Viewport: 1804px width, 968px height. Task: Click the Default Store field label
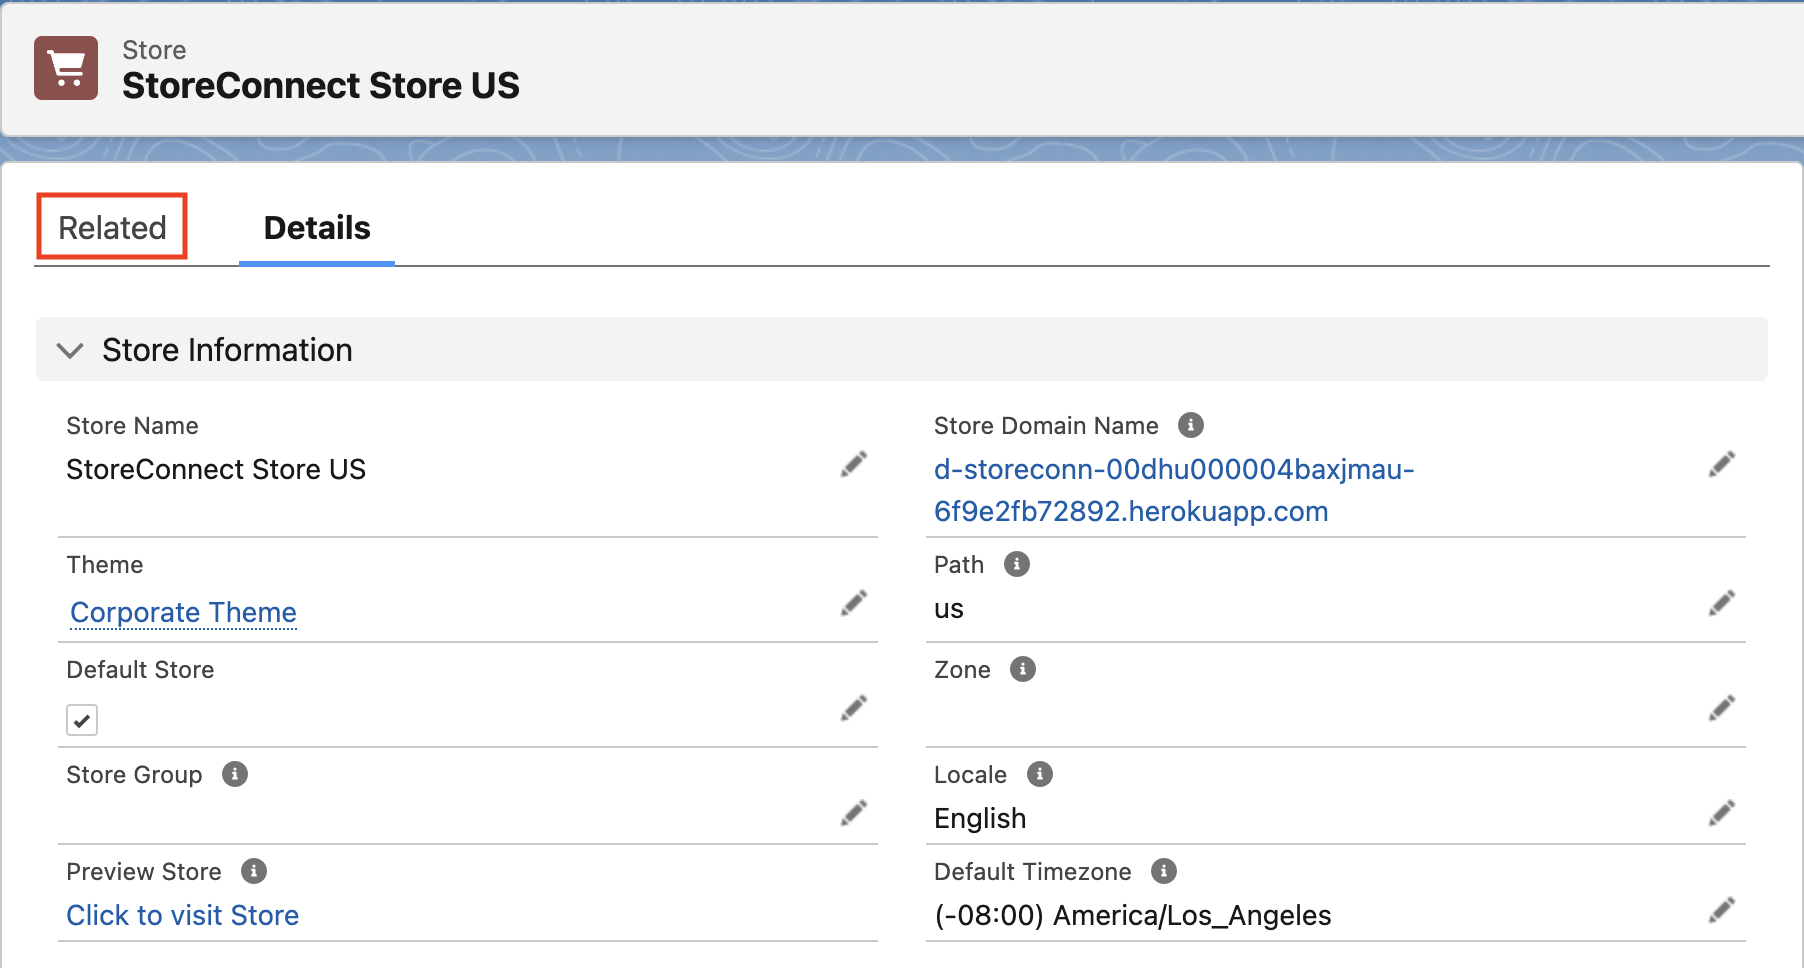(x=140, y=670)
